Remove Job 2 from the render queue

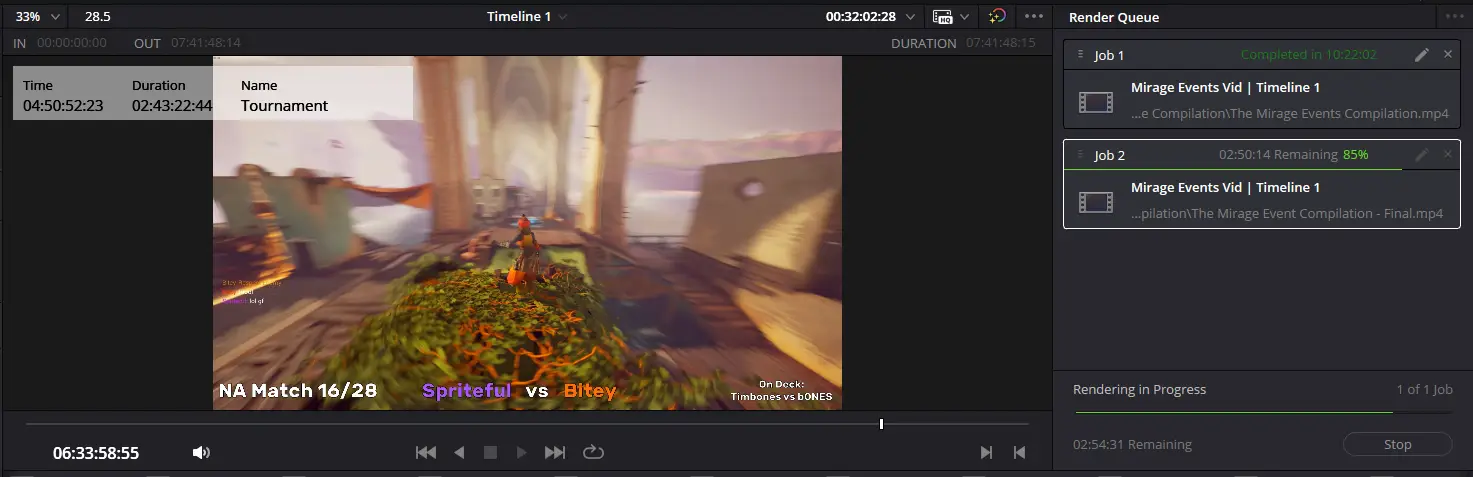click(x=1447, y=155)
